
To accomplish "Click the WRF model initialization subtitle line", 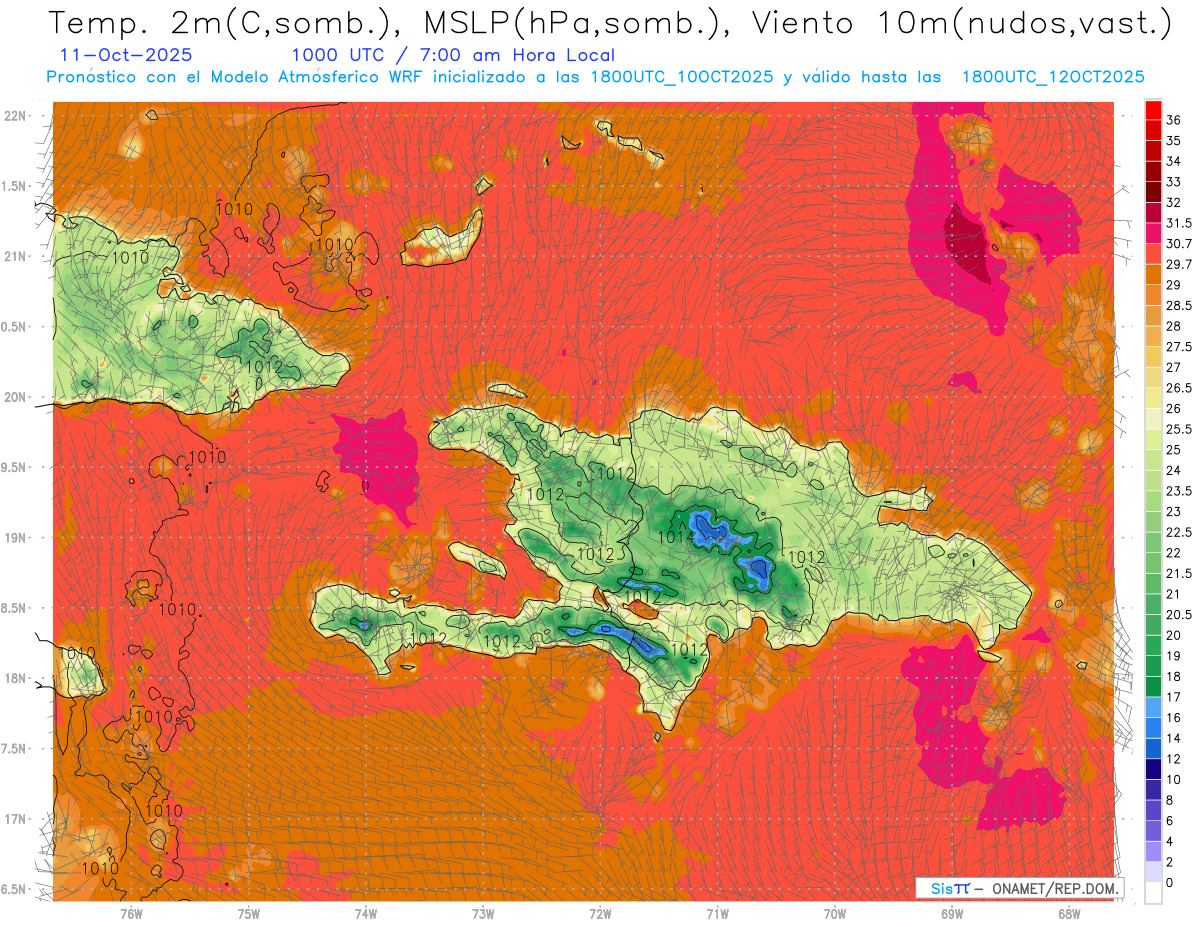I will 595,77.
